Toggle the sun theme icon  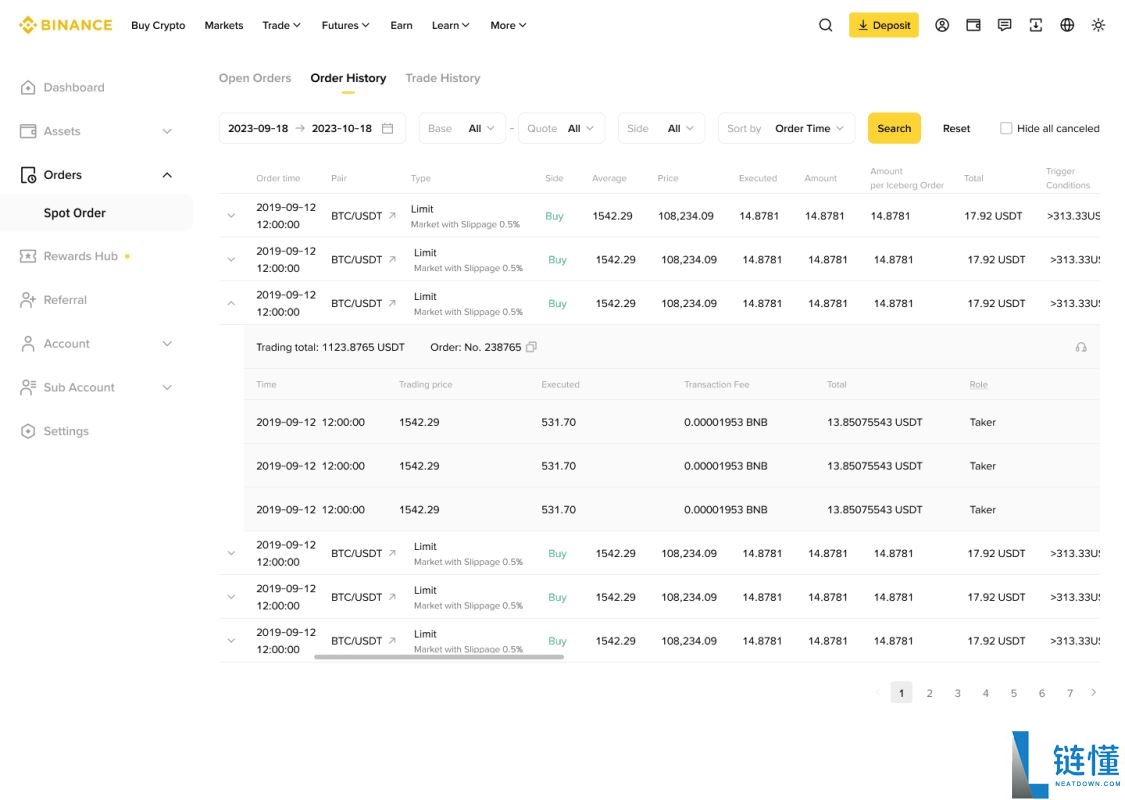[x=1098, y=25]
